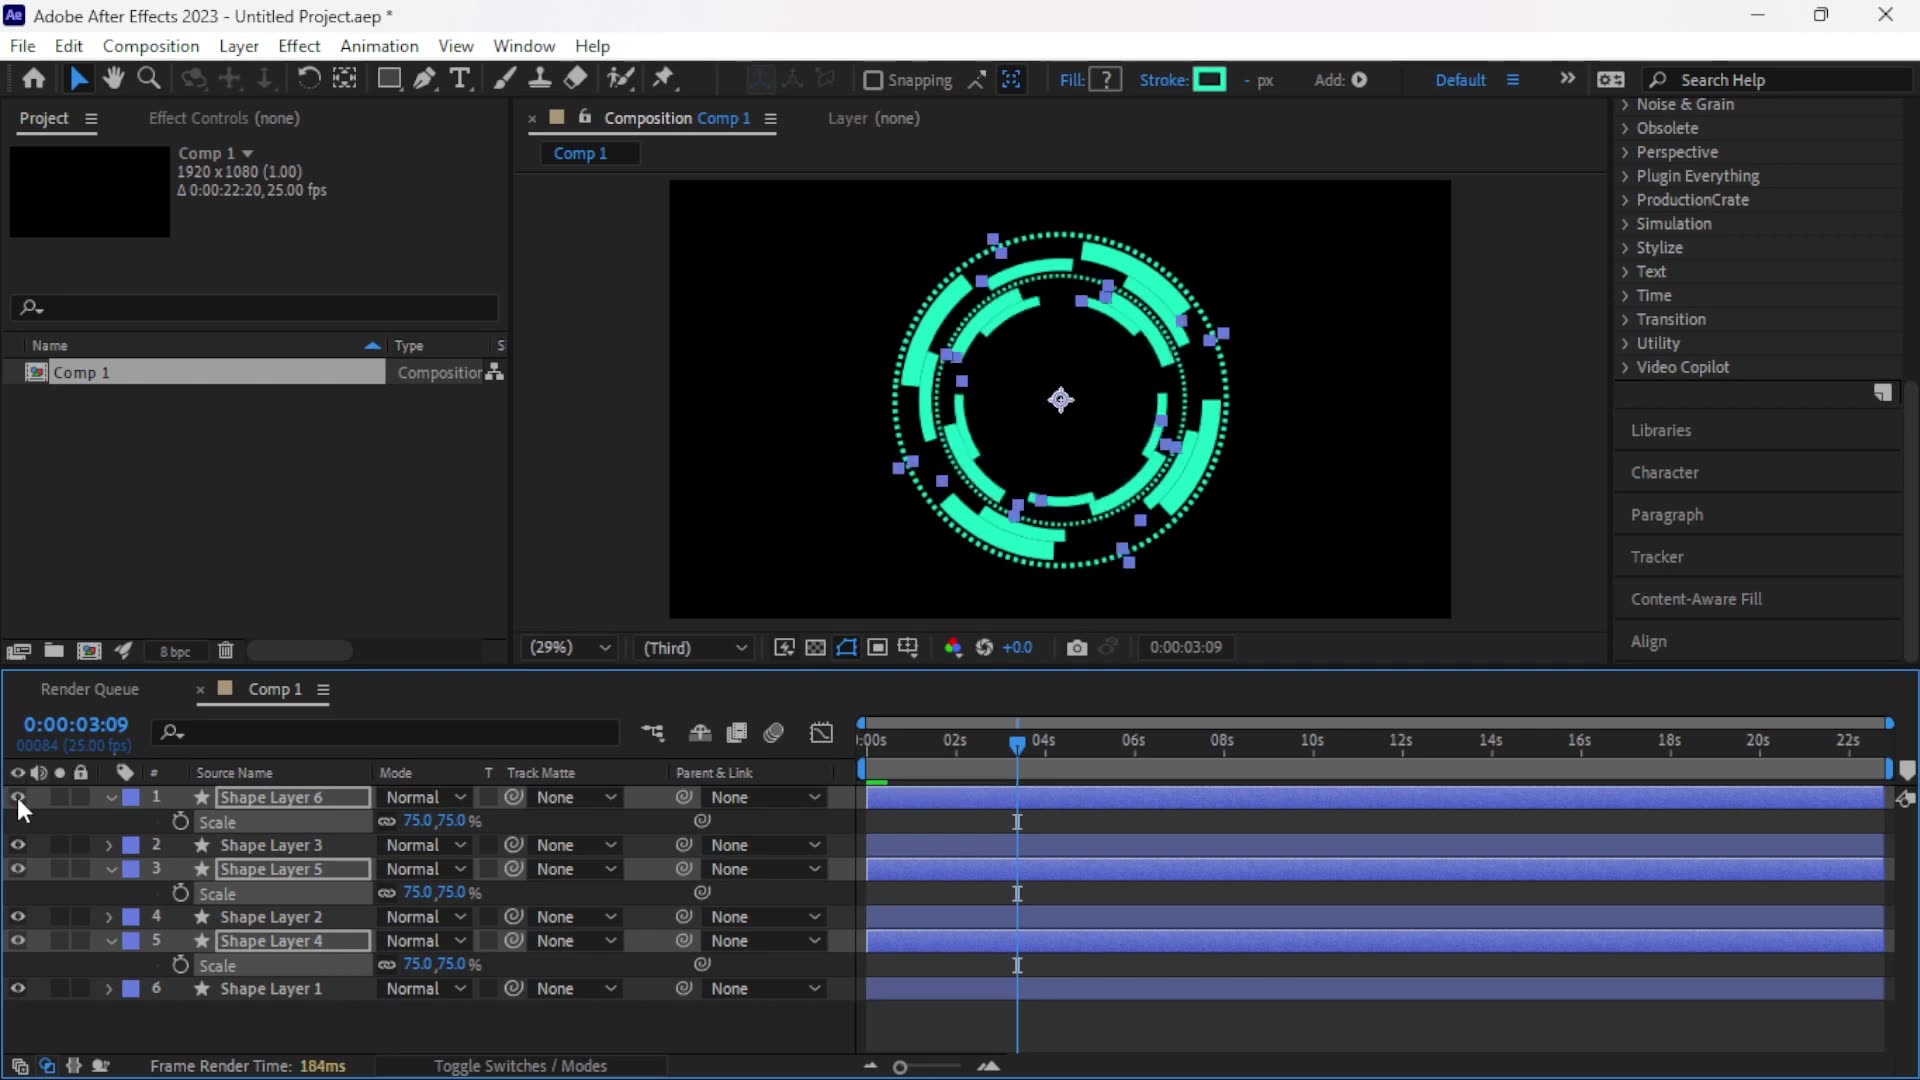Select the Brush tool
The height and width of the screenshot is (1080, 1920).
(x=505, y=79)
